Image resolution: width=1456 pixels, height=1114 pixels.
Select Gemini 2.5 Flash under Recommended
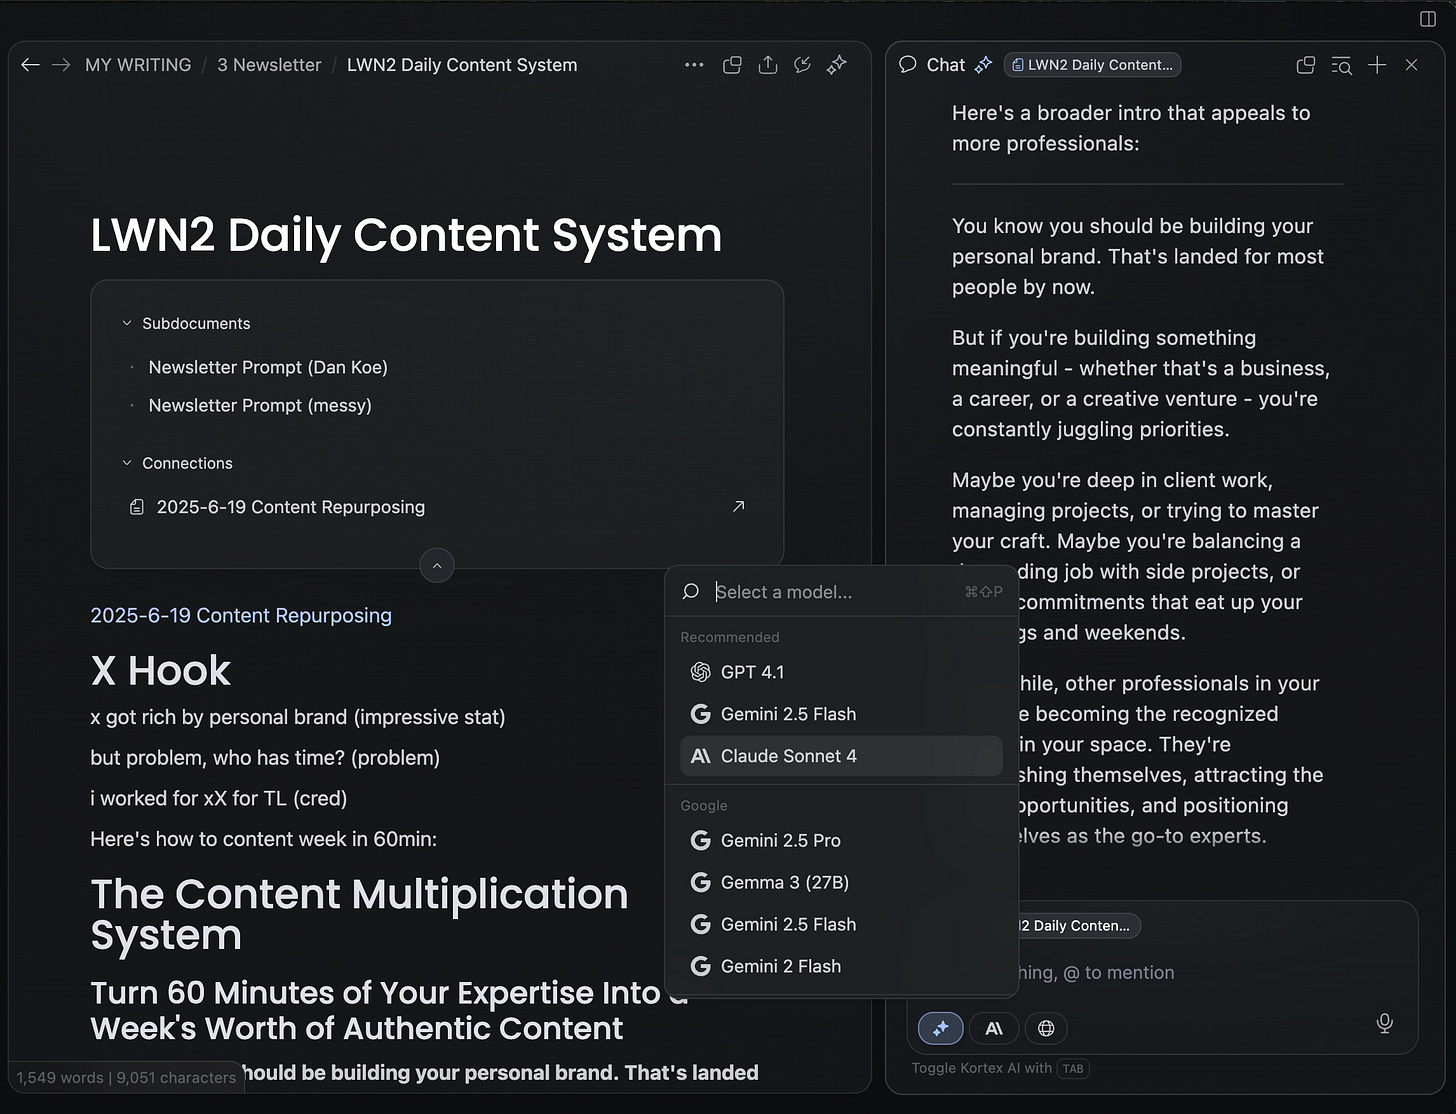pos(841,714)
